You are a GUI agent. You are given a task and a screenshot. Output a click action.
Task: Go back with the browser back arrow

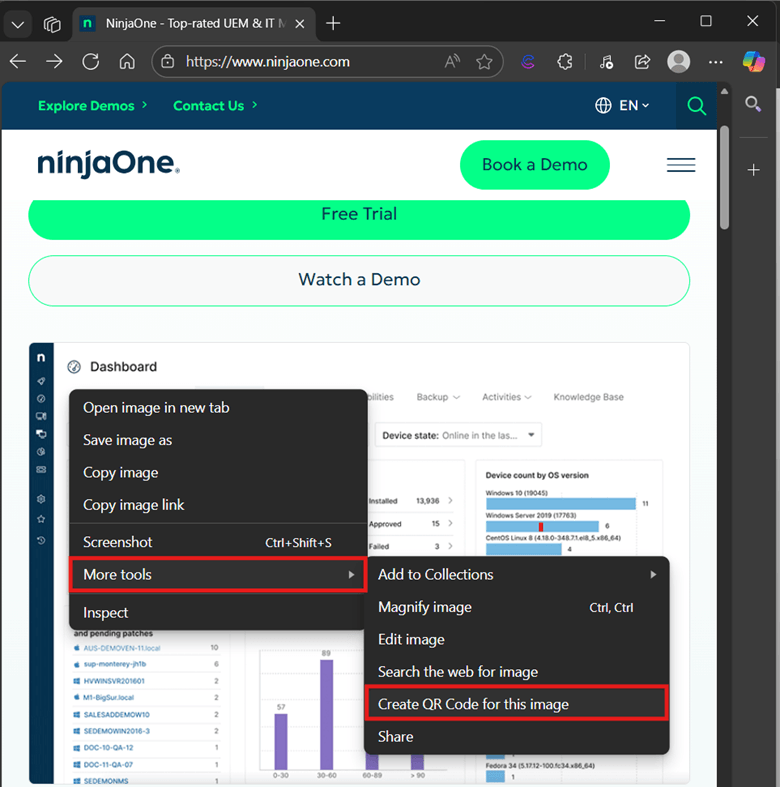pos(18,62)
